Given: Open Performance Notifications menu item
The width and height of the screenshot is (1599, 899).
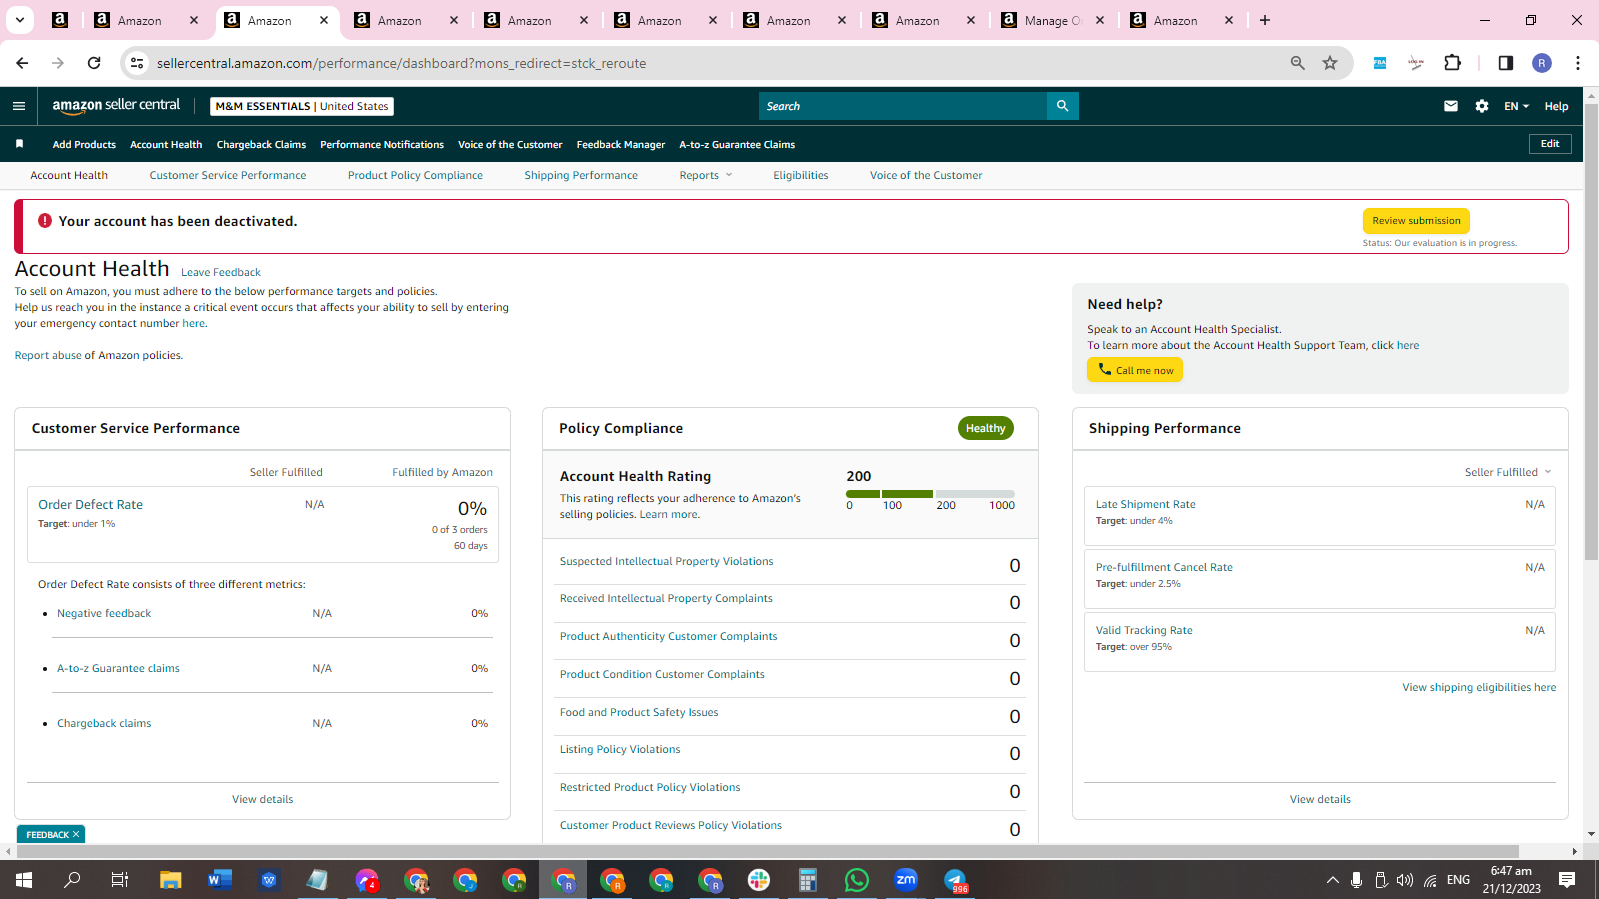Looking at the screenshot, I should 382,144.
